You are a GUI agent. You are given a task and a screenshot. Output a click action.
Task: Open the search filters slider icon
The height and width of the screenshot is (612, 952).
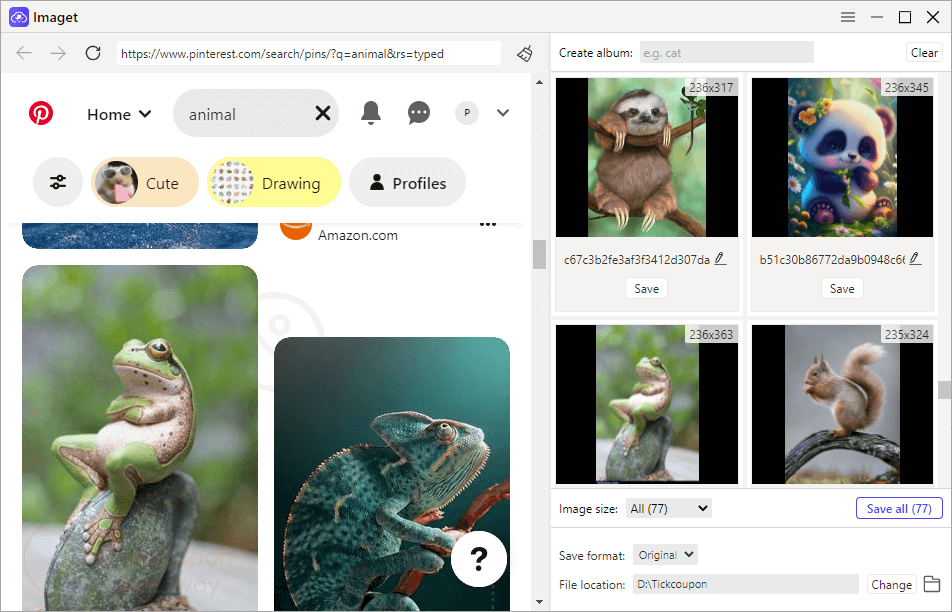(x=58, y=182)
